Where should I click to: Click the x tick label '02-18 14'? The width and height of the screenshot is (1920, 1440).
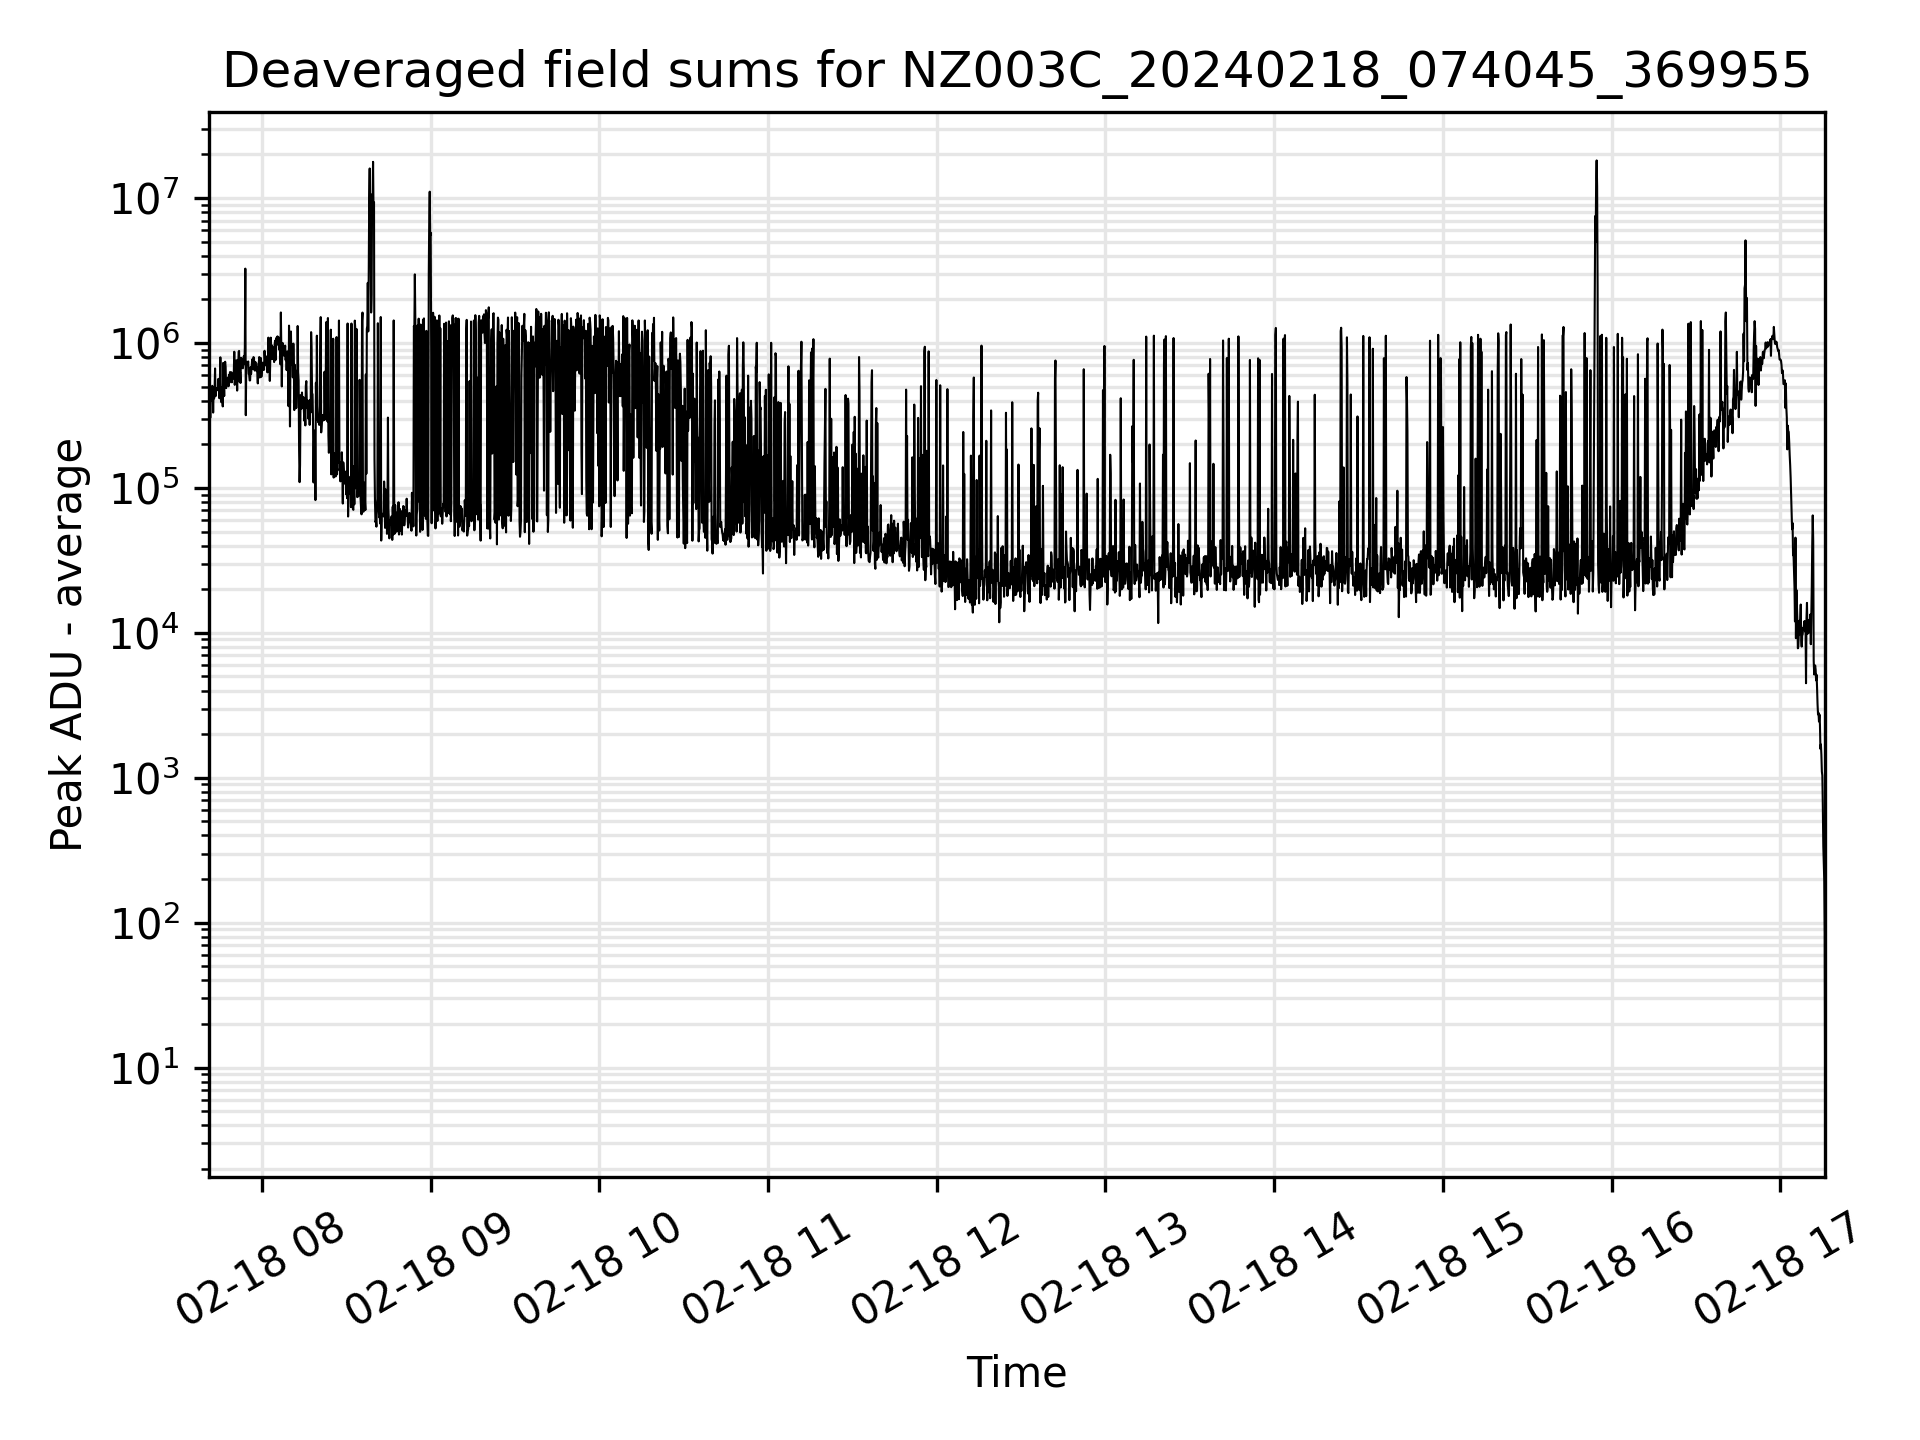[x=1272, y=1270]
